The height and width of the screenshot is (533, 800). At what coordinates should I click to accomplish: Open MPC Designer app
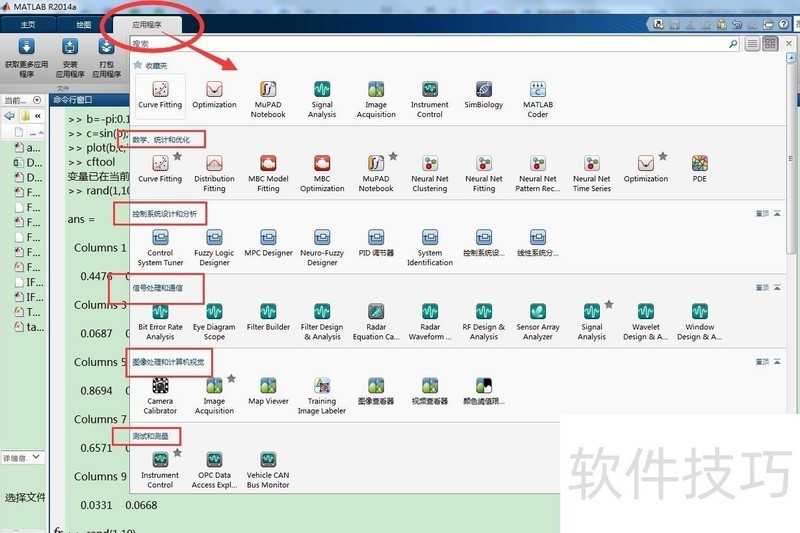(268, 243)
